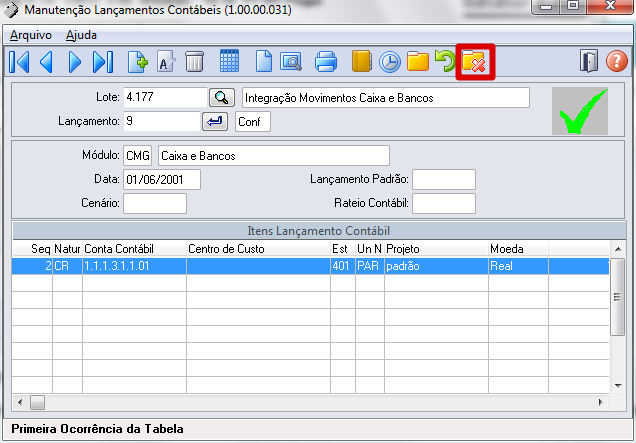
Task: Exit using the door icon
Action: point(589,61)
